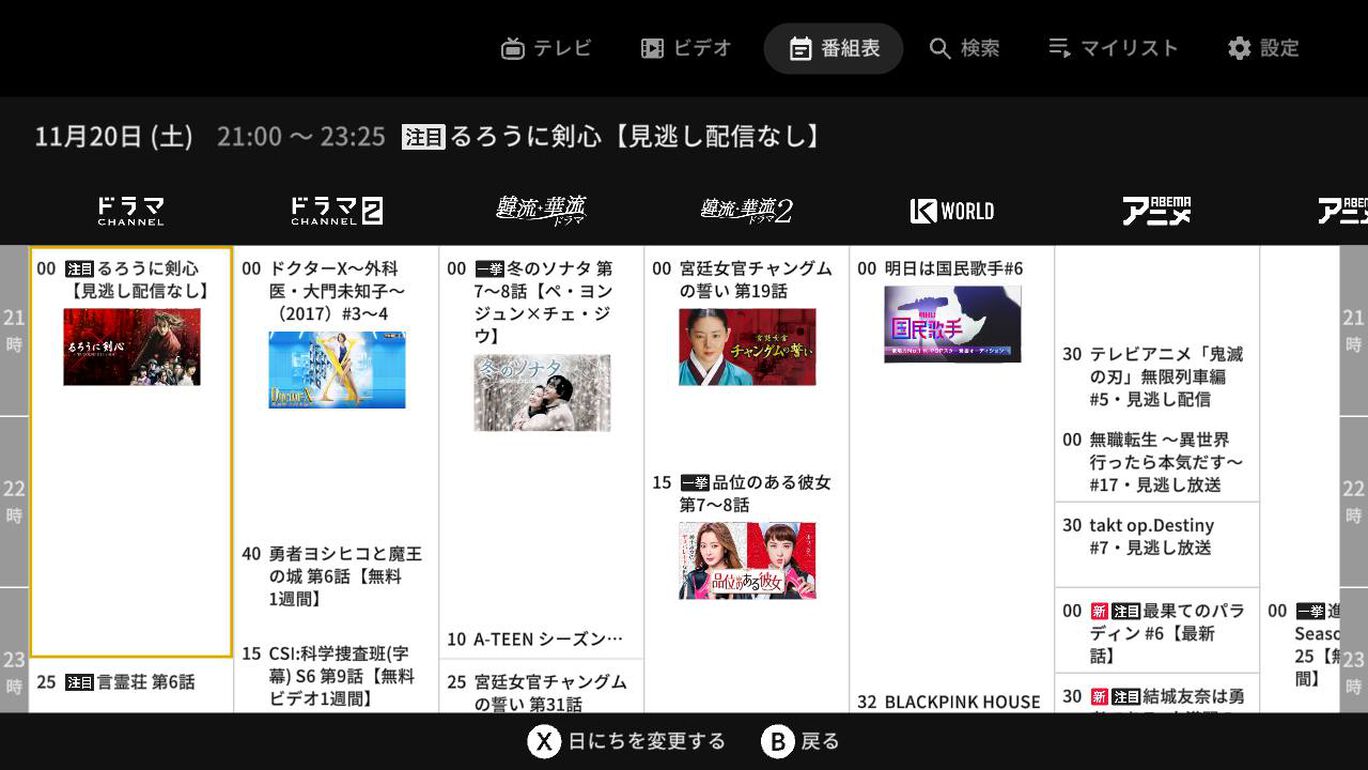This screenshot has height=770, width=1368.
Task: Select the ドラマ CHANNEL logo
Action: tap(131, 211)
